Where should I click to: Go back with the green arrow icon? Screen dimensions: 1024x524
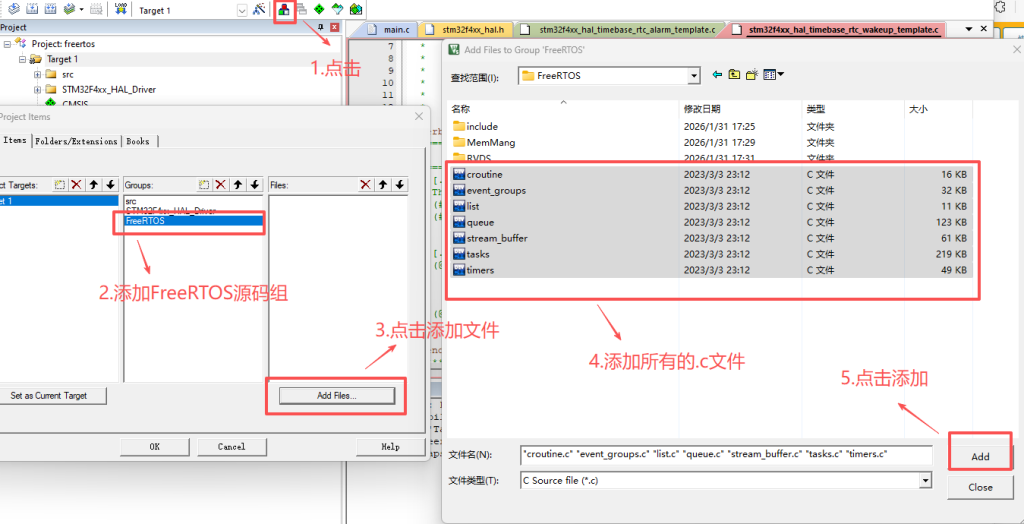click(717, 75)
